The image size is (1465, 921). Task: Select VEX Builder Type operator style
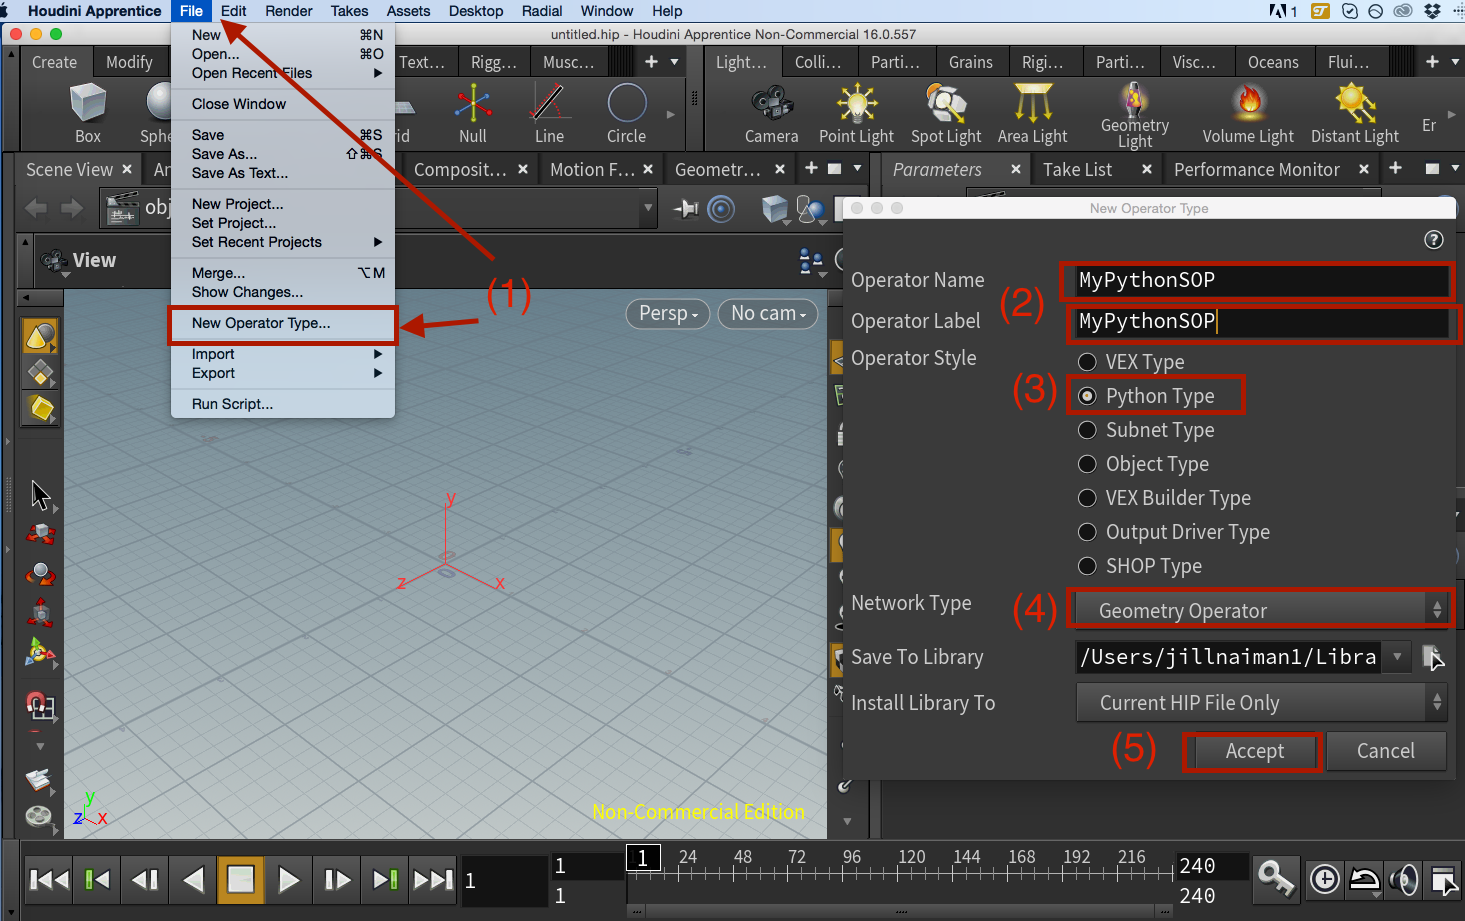pos(1087,498)
